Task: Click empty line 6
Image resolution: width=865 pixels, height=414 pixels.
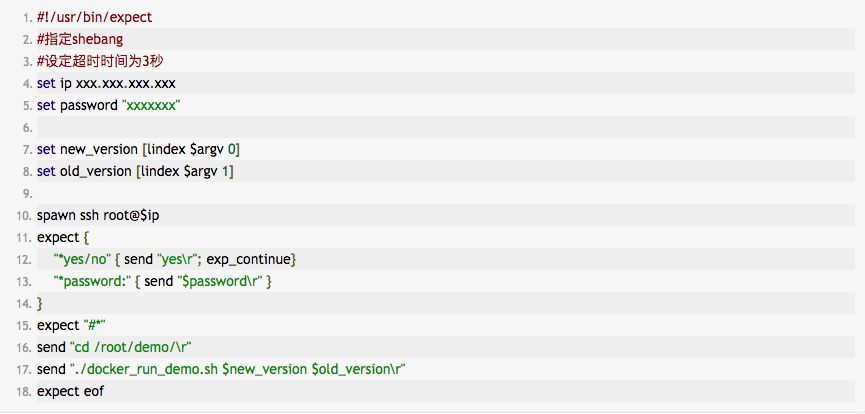Action: (x=445, y=128)
